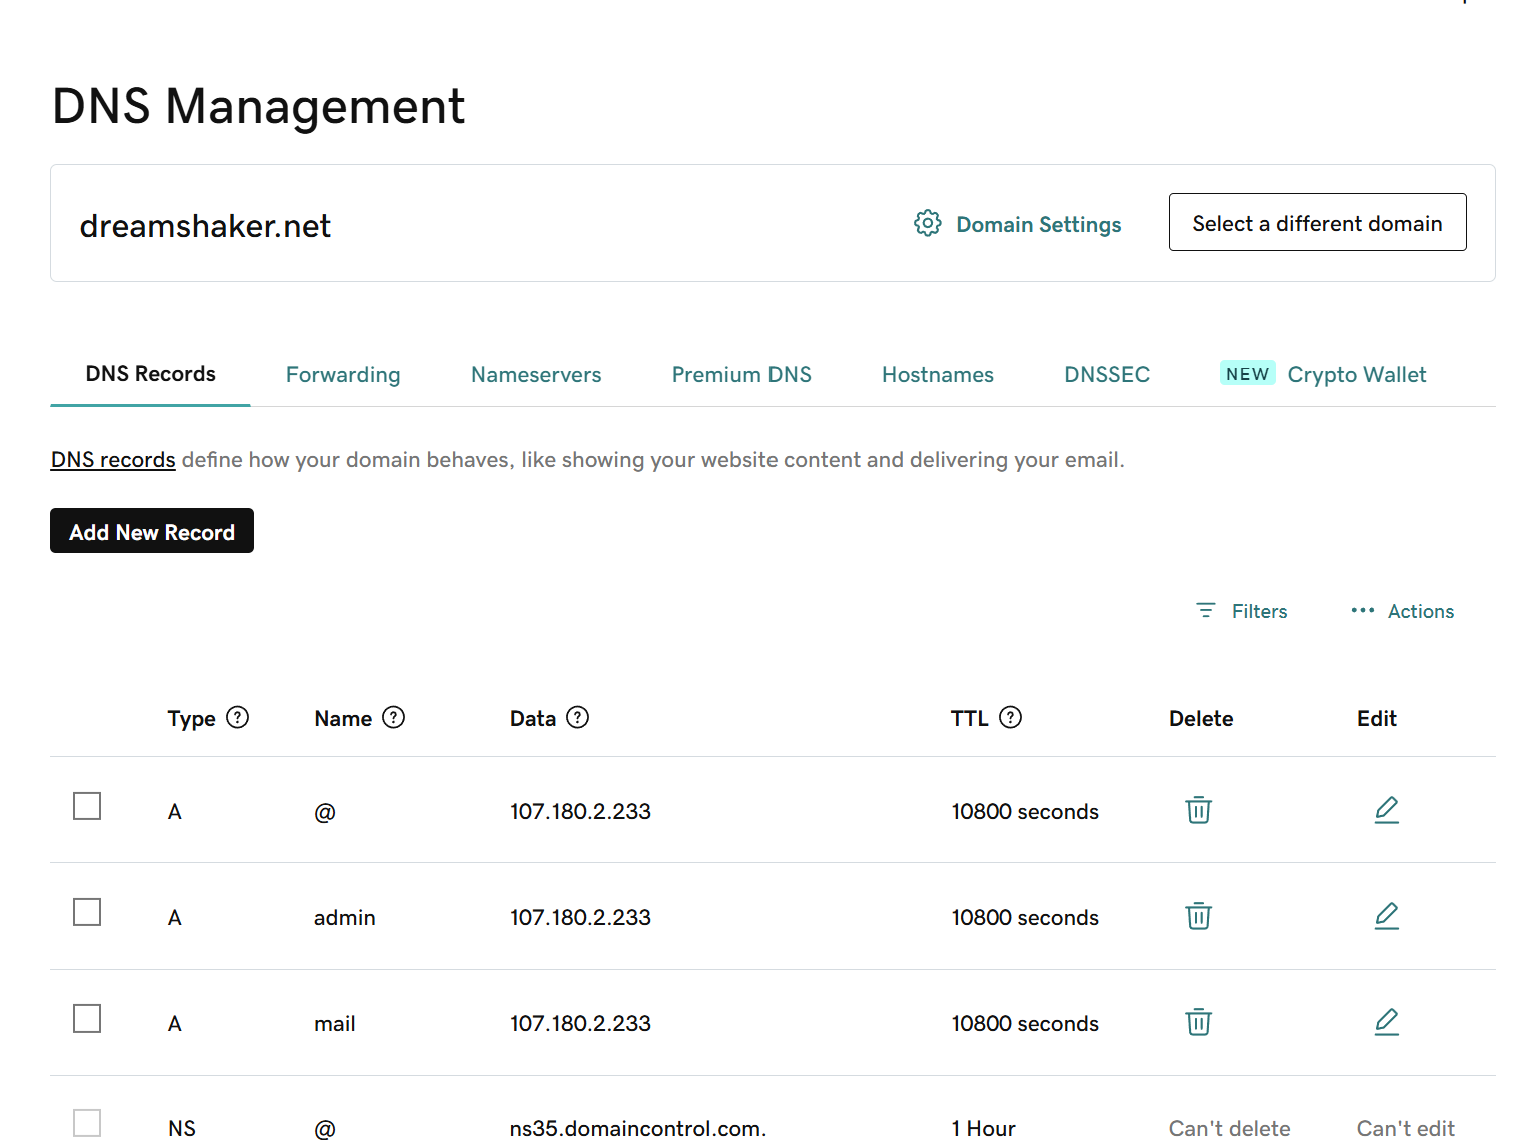Delete the @ A record
The height and width of the screenshot is (1140, 1539).
point(1198,810)
